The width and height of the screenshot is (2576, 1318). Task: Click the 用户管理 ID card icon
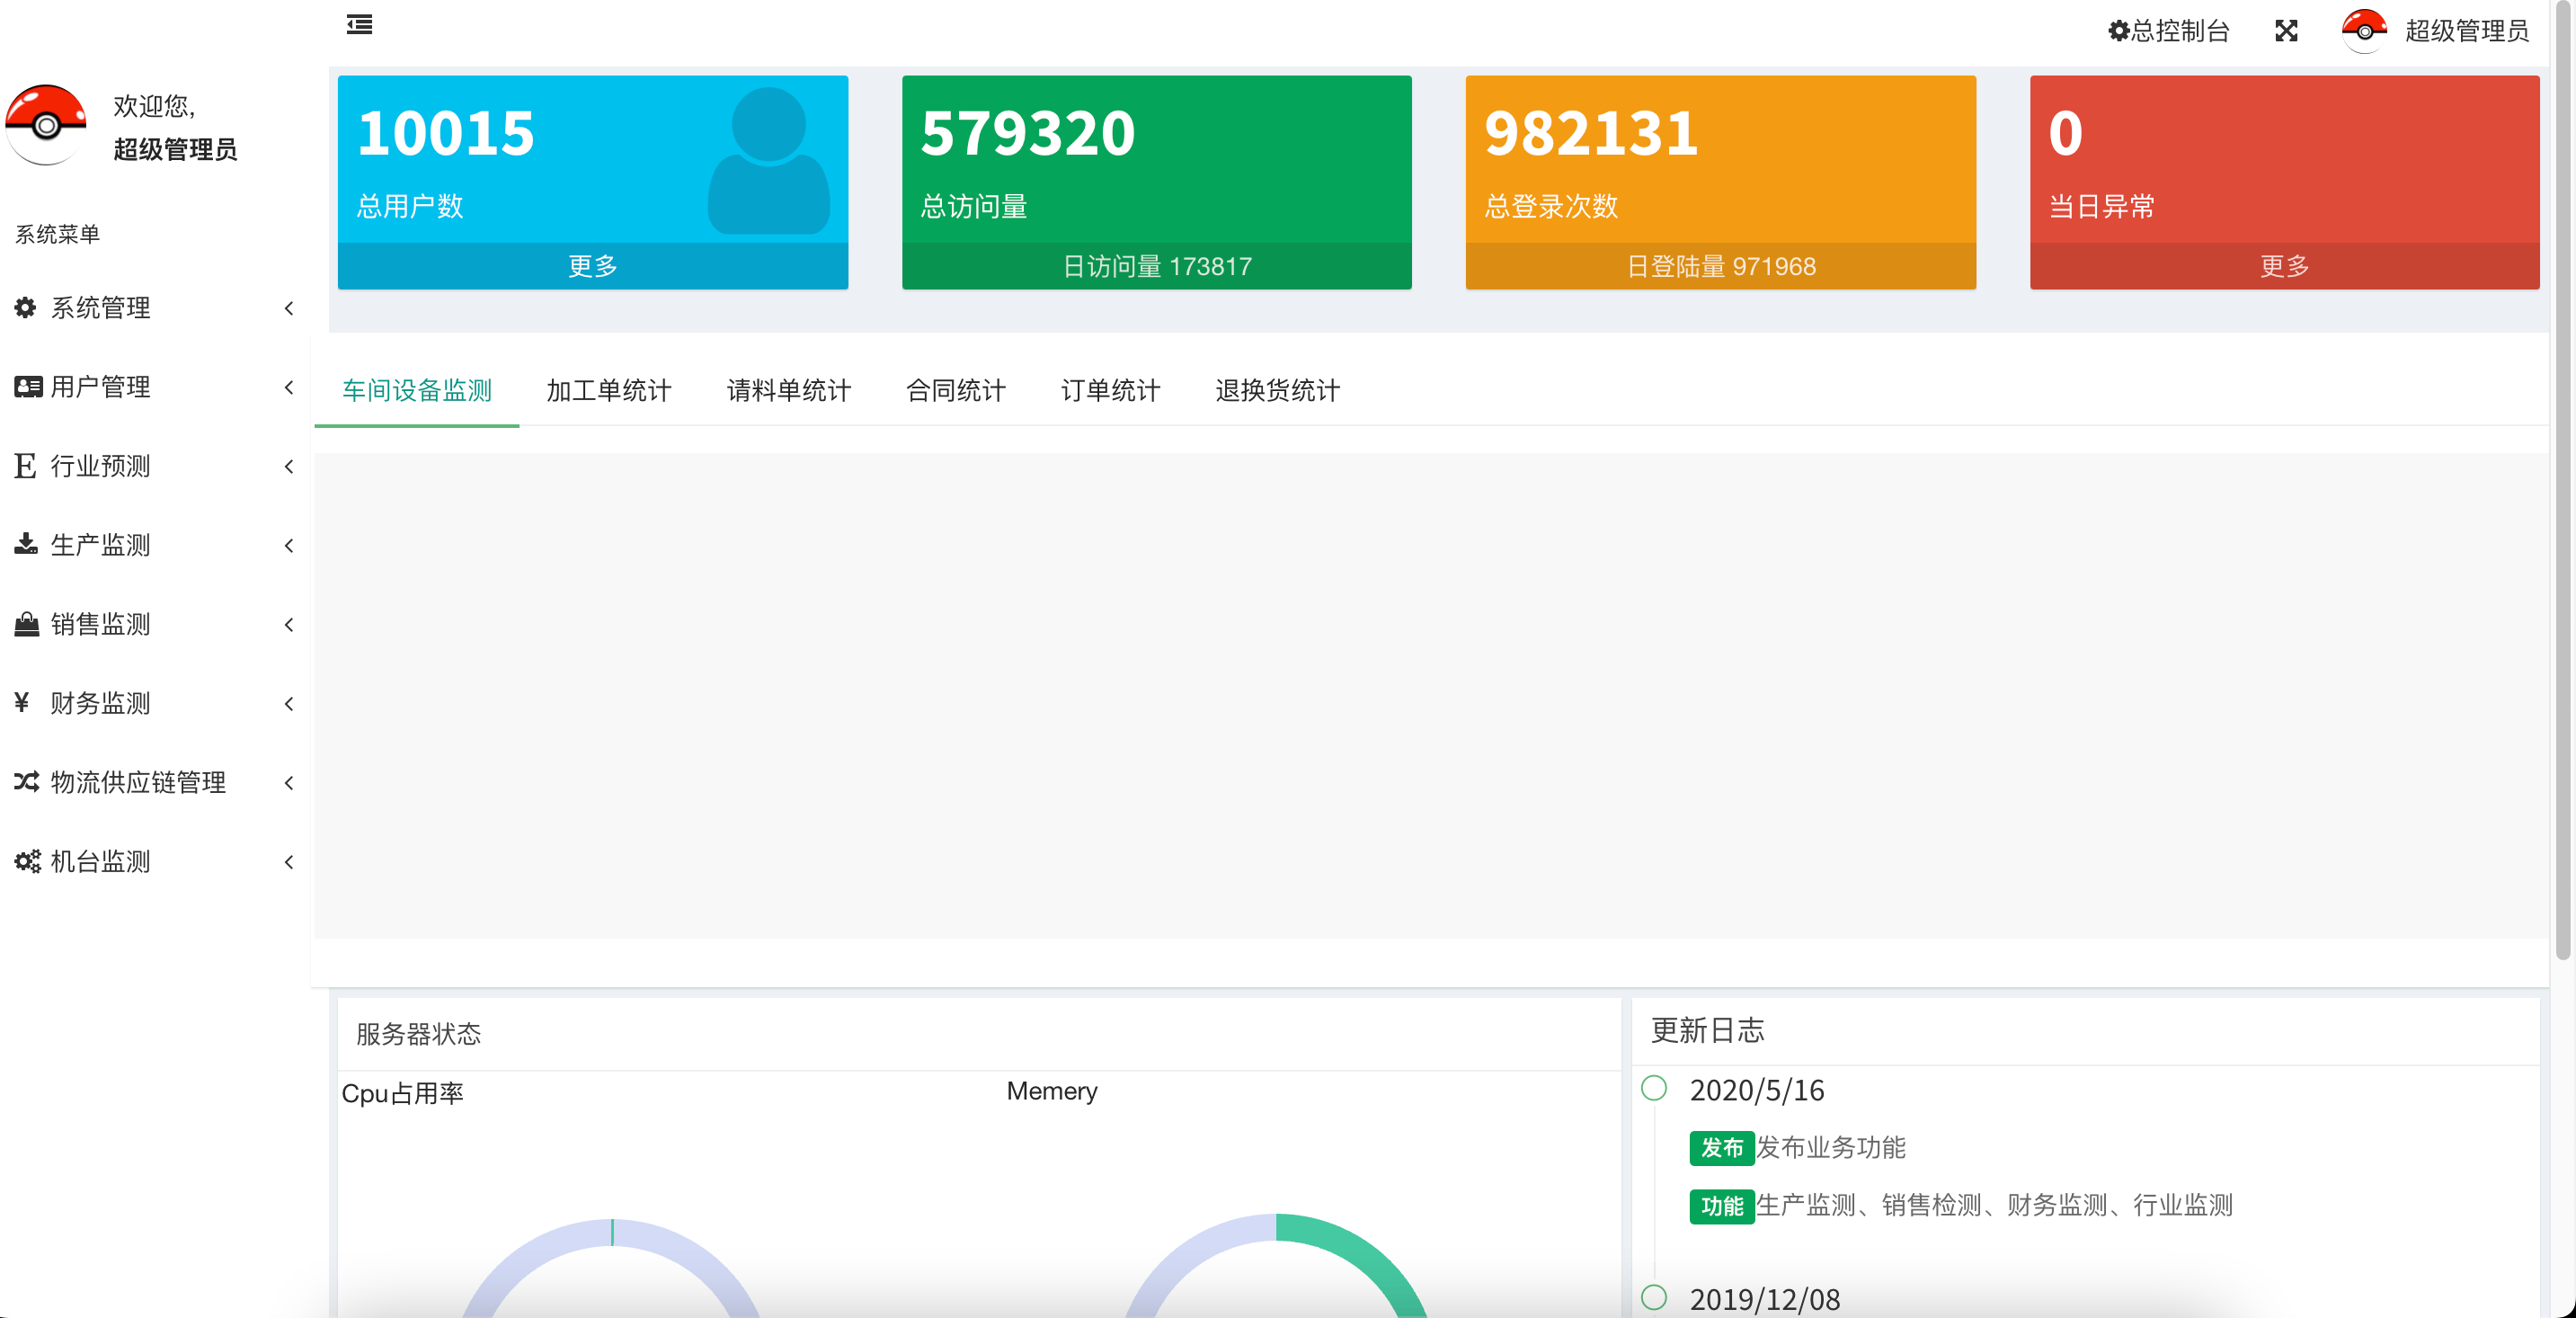27,387
